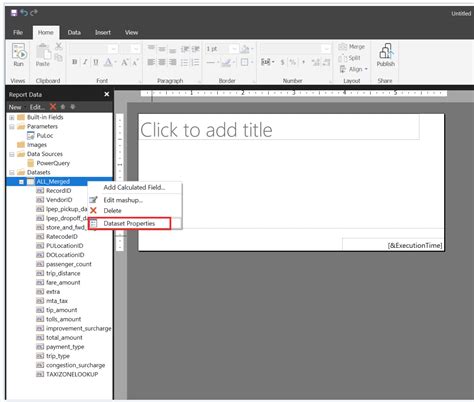The width and height of the screenshot is (474, 402).
Task: Toggle italic formatting
Action: [85, 62]
